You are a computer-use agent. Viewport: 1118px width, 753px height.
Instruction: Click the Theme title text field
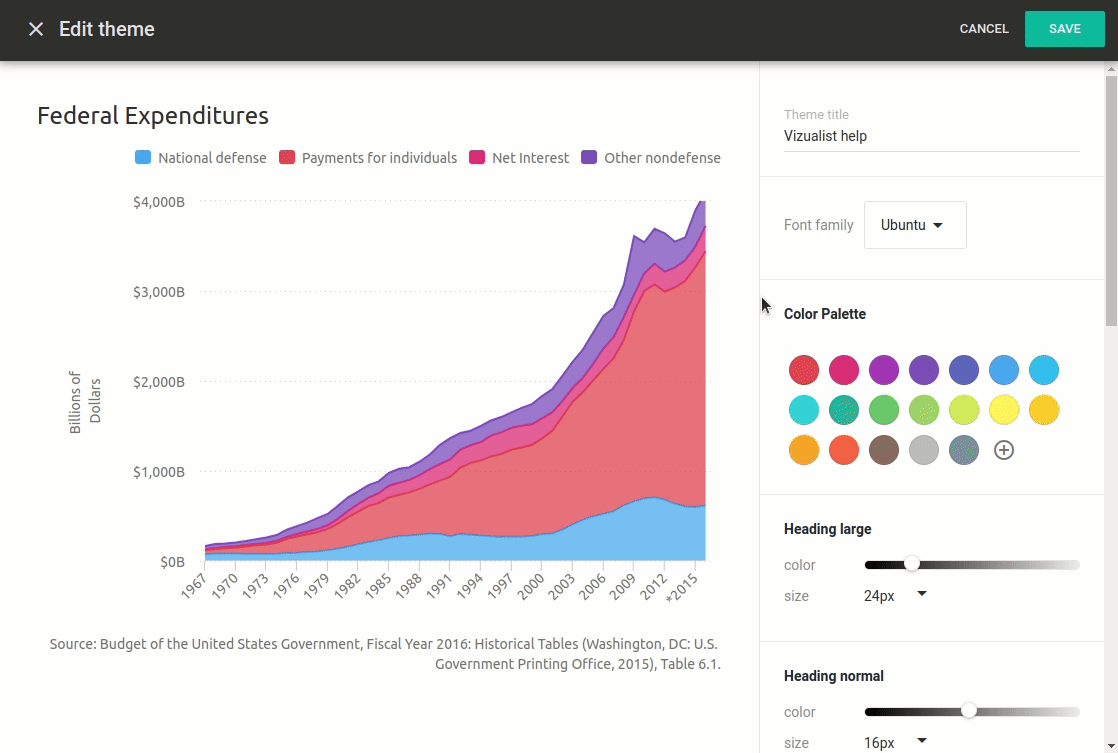coord(931,136)
